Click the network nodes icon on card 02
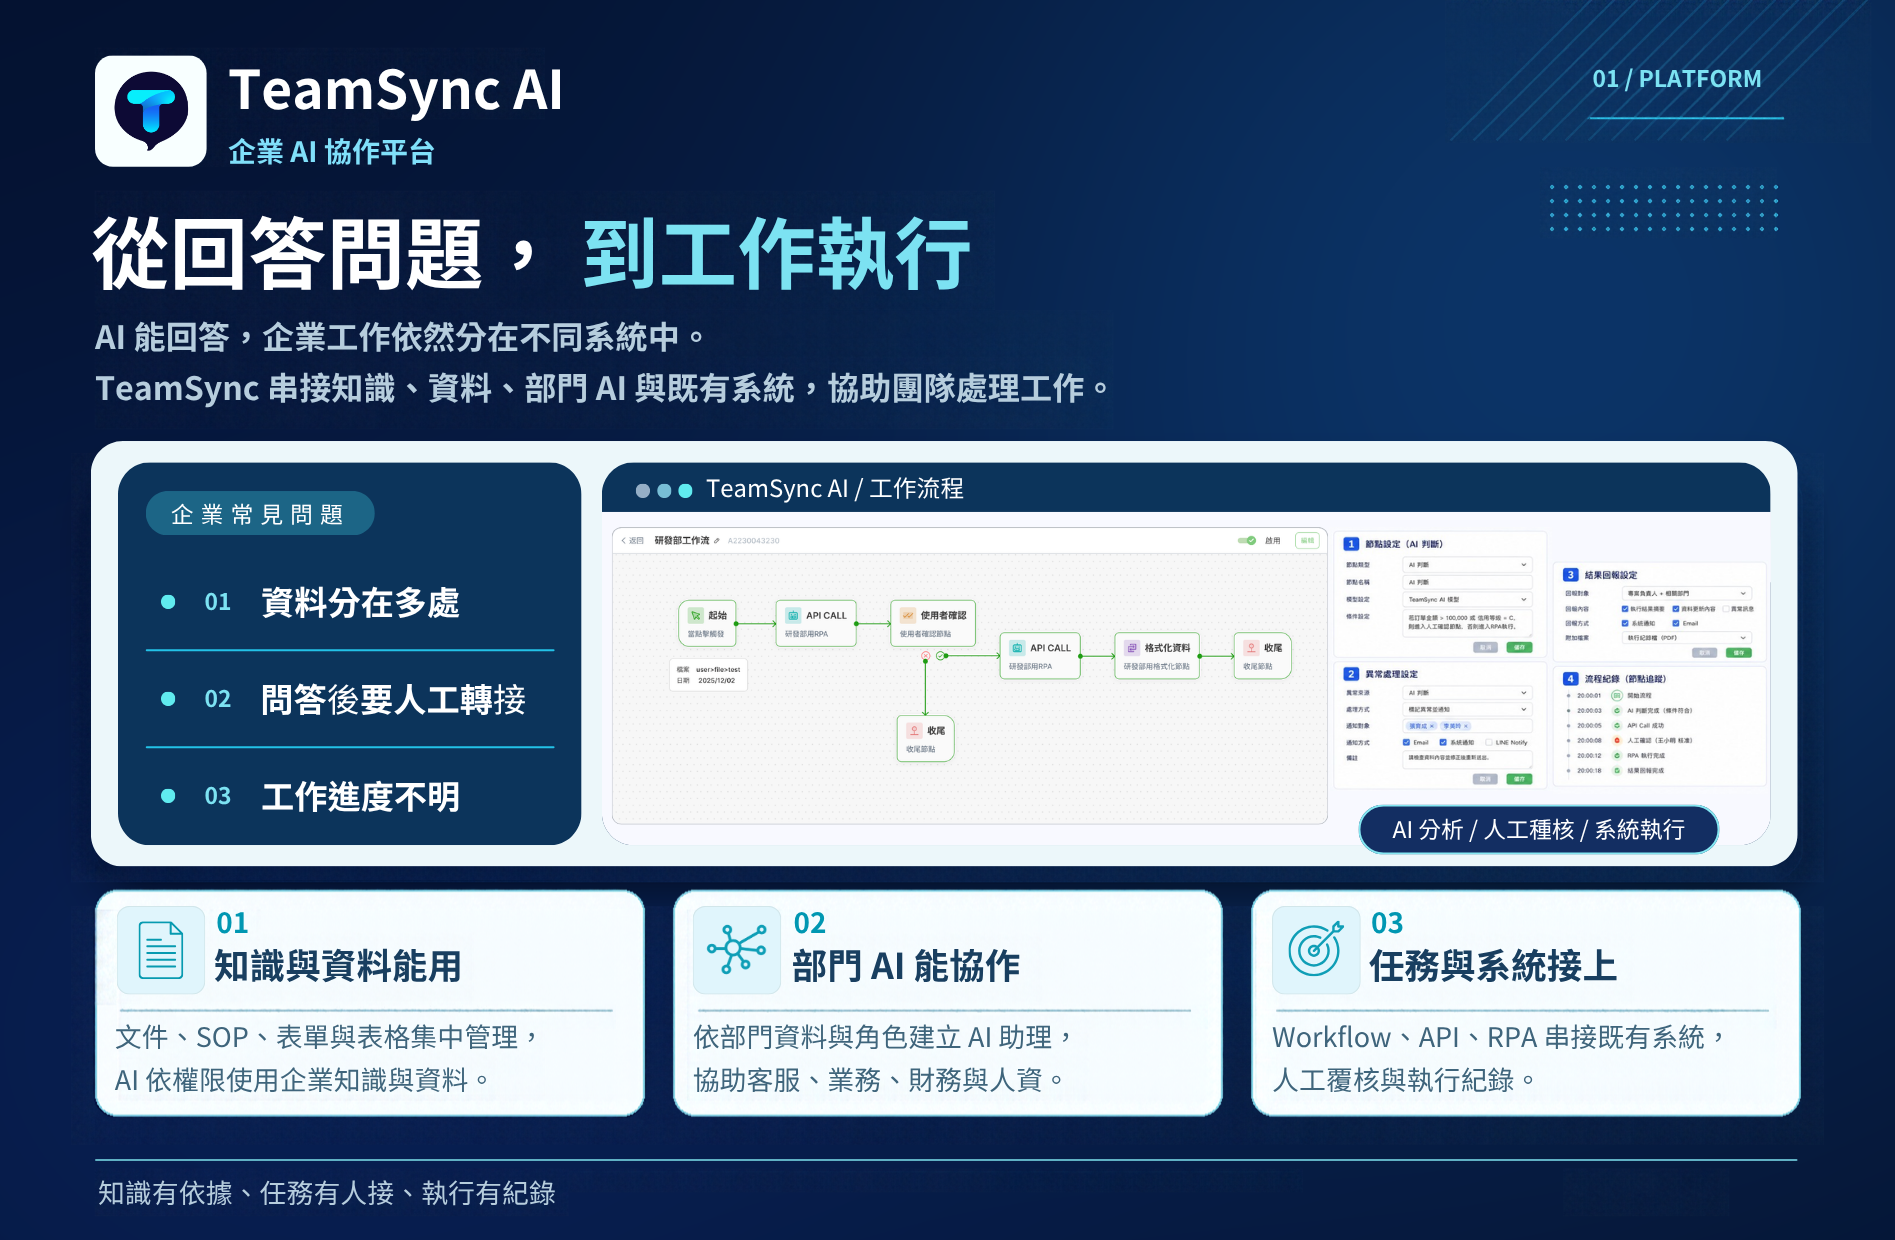This screenshot has height=1240, width=1895. pos(737,950)
